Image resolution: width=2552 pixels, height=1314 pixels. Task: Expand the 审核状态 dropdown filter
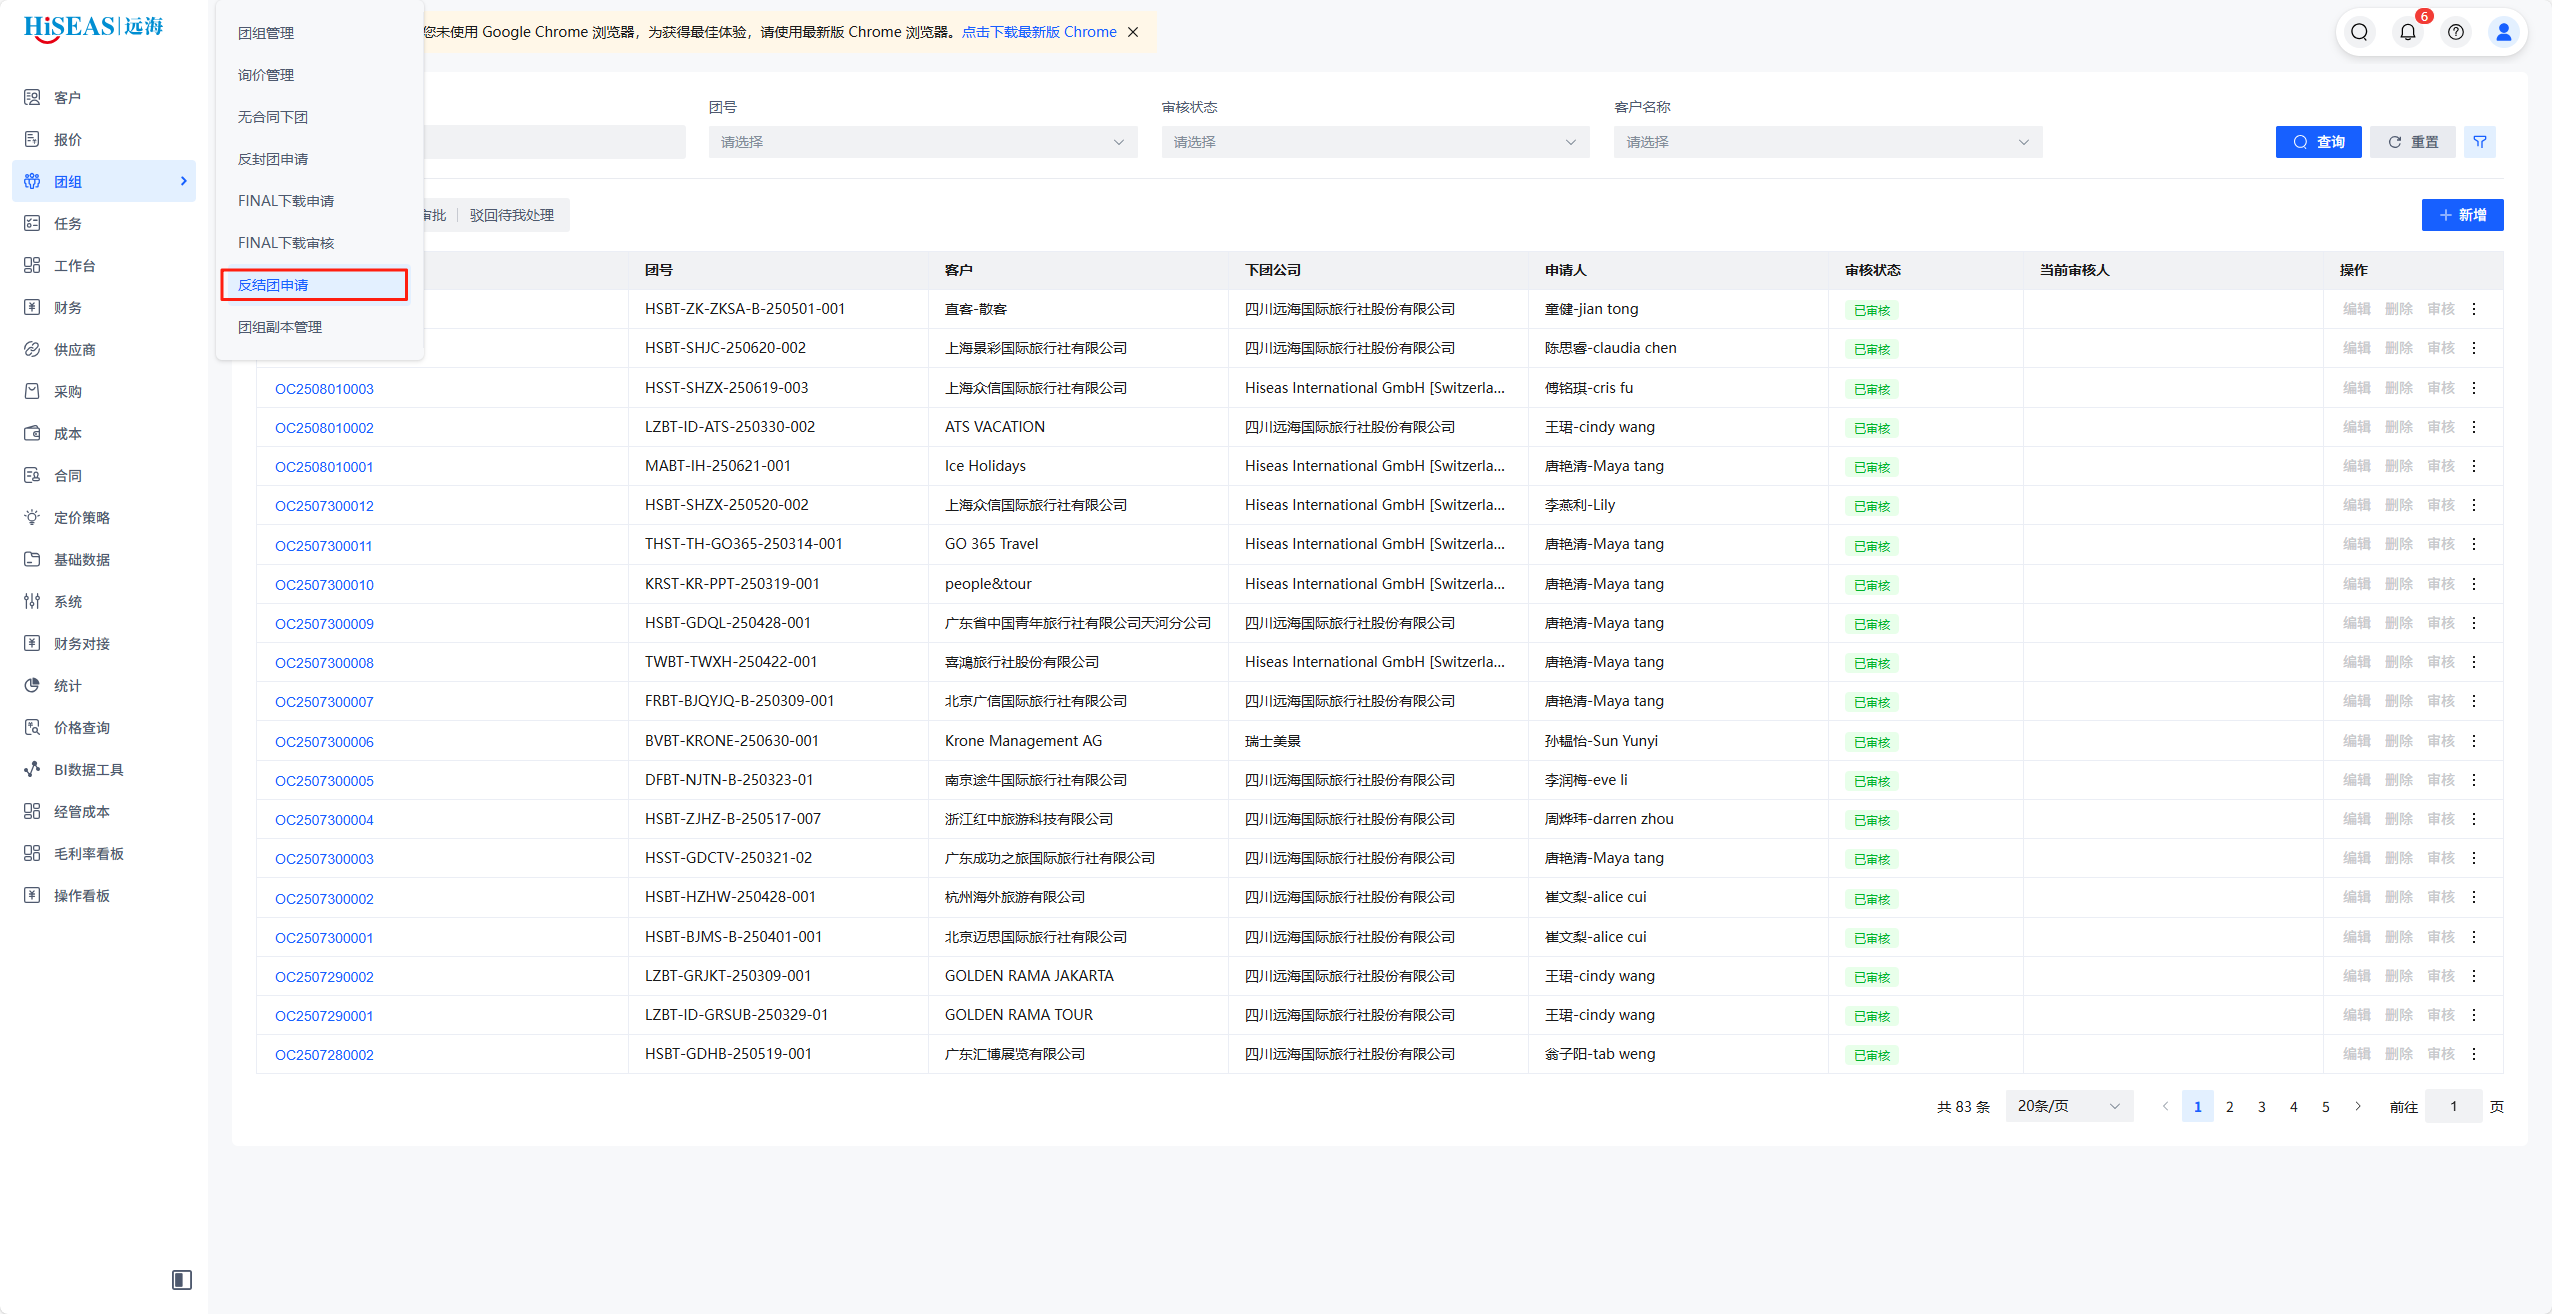click(1374, 142)
